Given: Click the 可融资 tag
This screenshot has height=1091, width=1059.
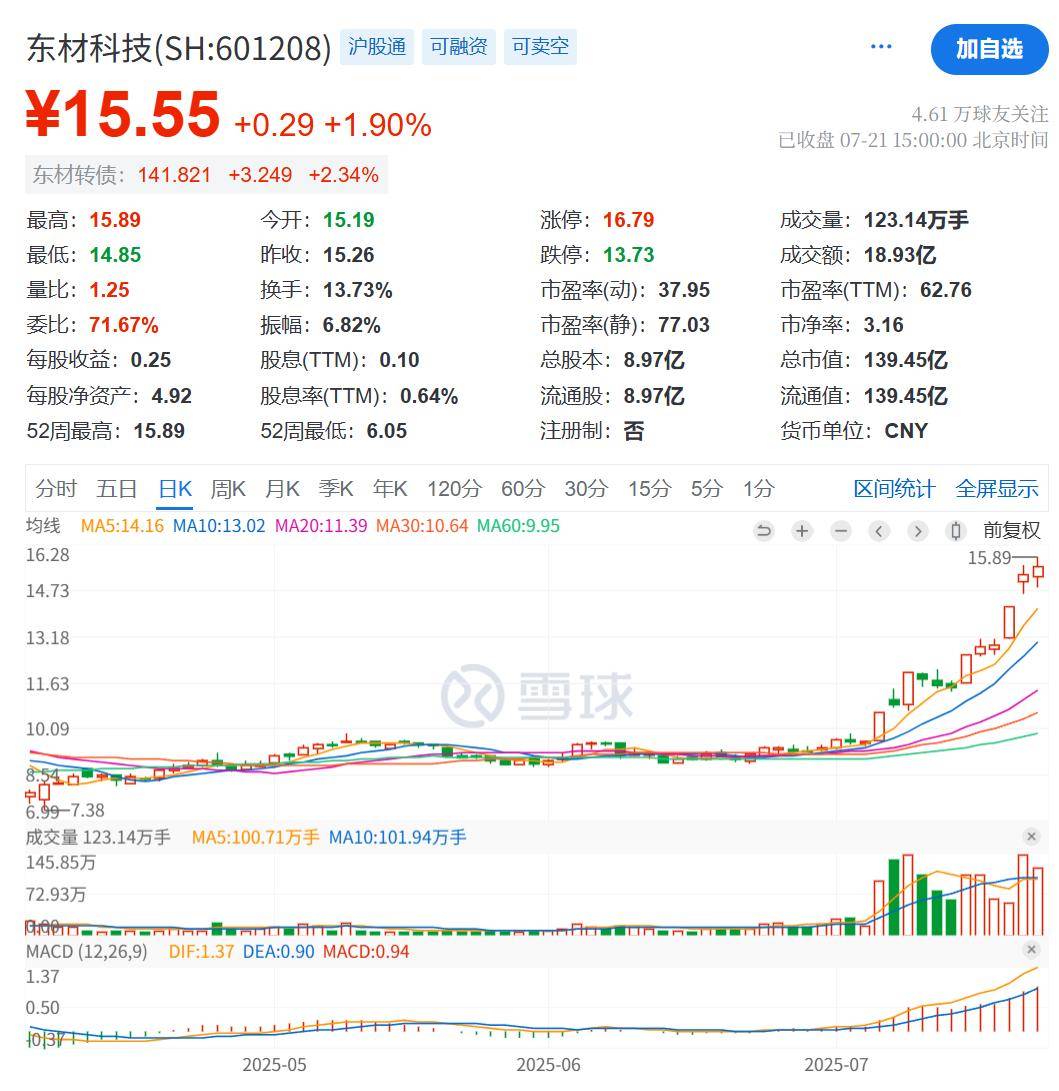Looking at the screenshot, I should click(459, 47).
